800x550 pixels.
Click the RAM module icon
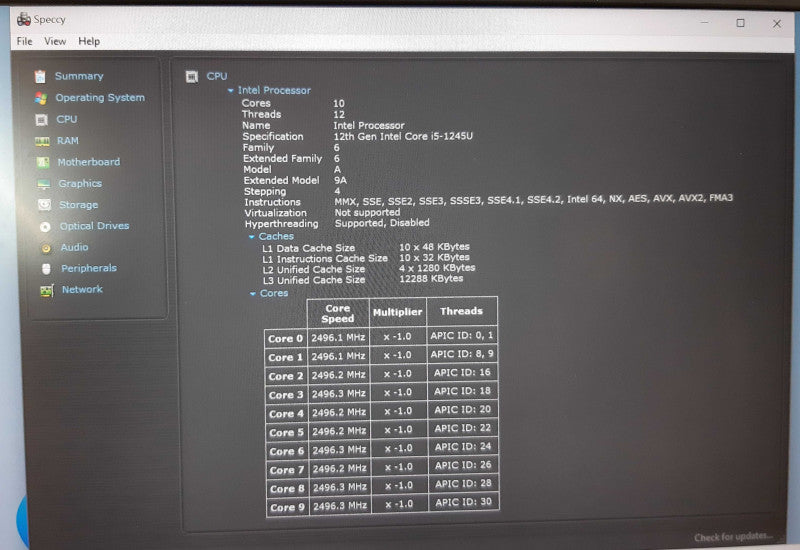[42, 141]
